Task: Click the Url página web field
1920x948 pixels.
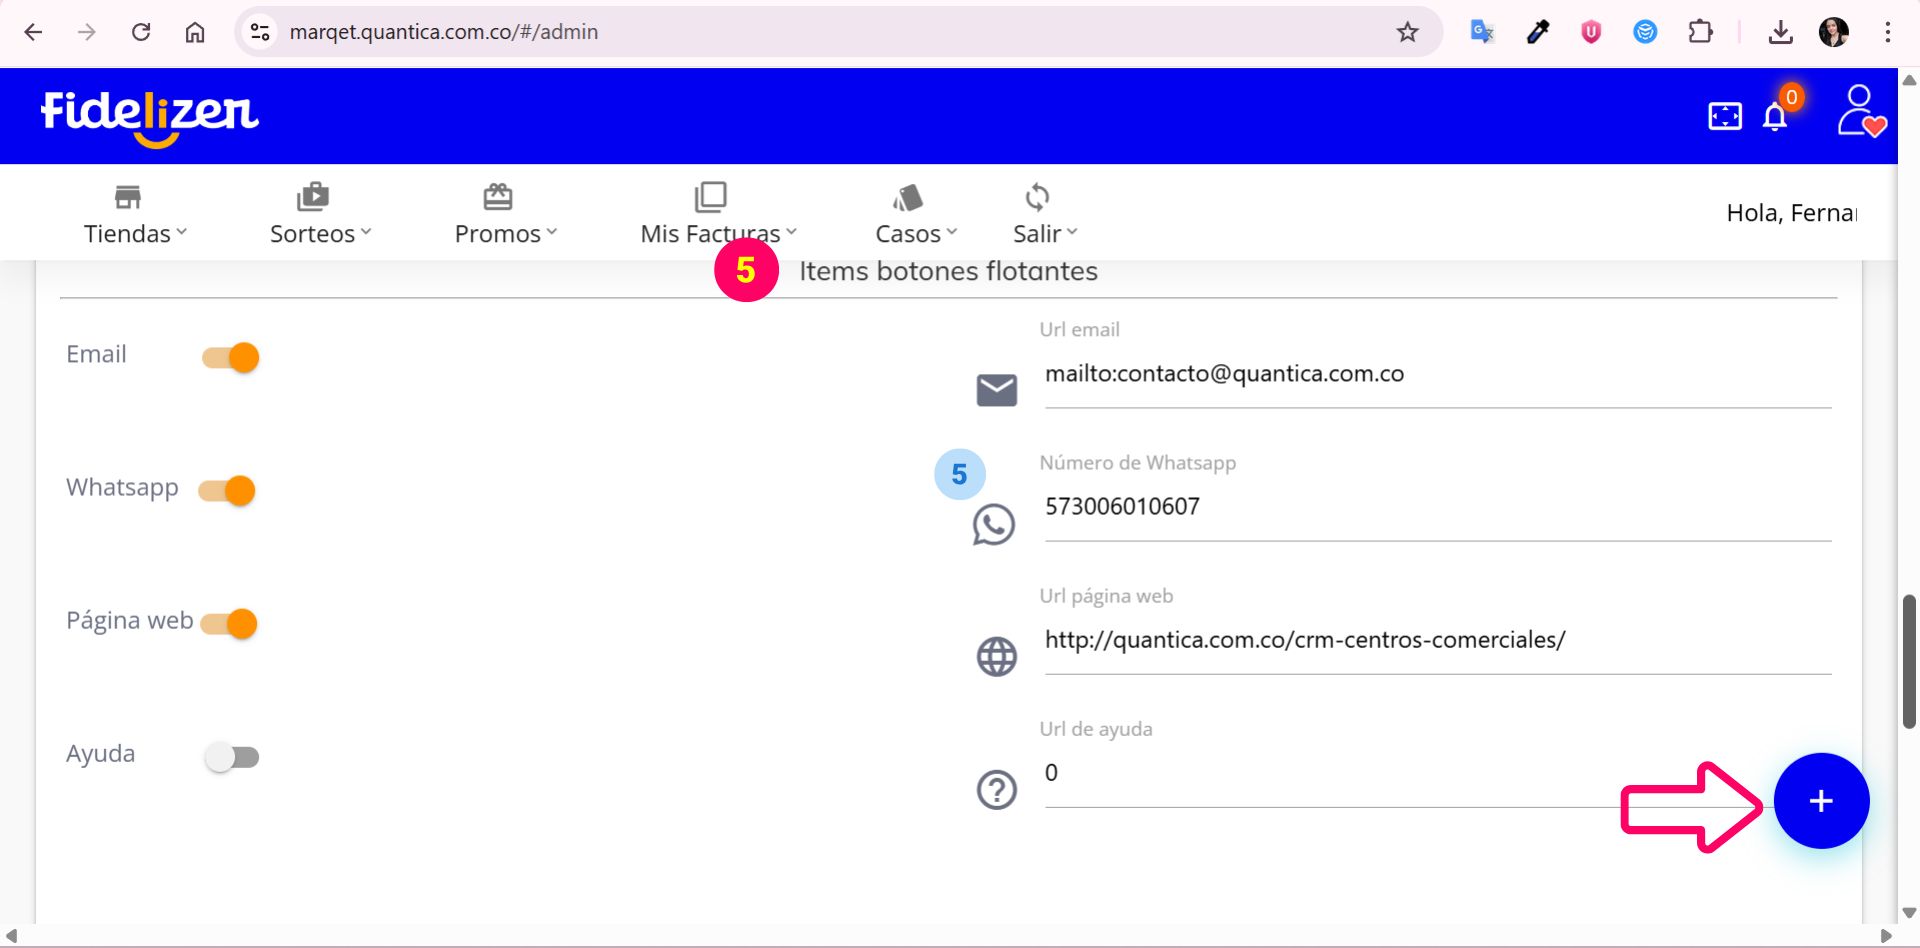Action: pyautogui.click(x=1437, y=640)
